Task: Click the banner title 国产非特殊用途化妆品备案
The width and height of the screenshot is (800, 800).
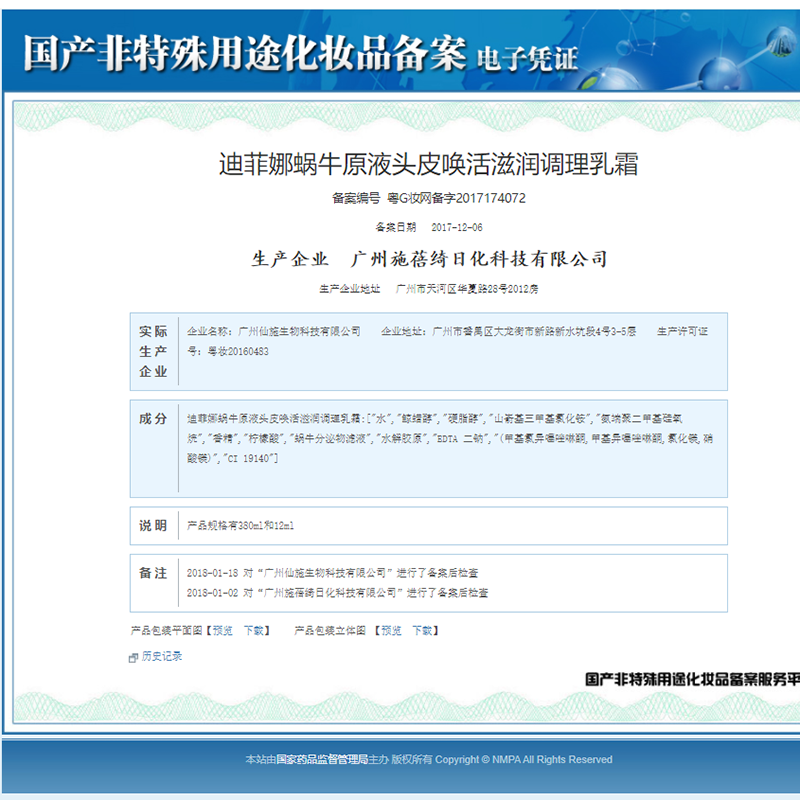Action: (x=244, y=53)
